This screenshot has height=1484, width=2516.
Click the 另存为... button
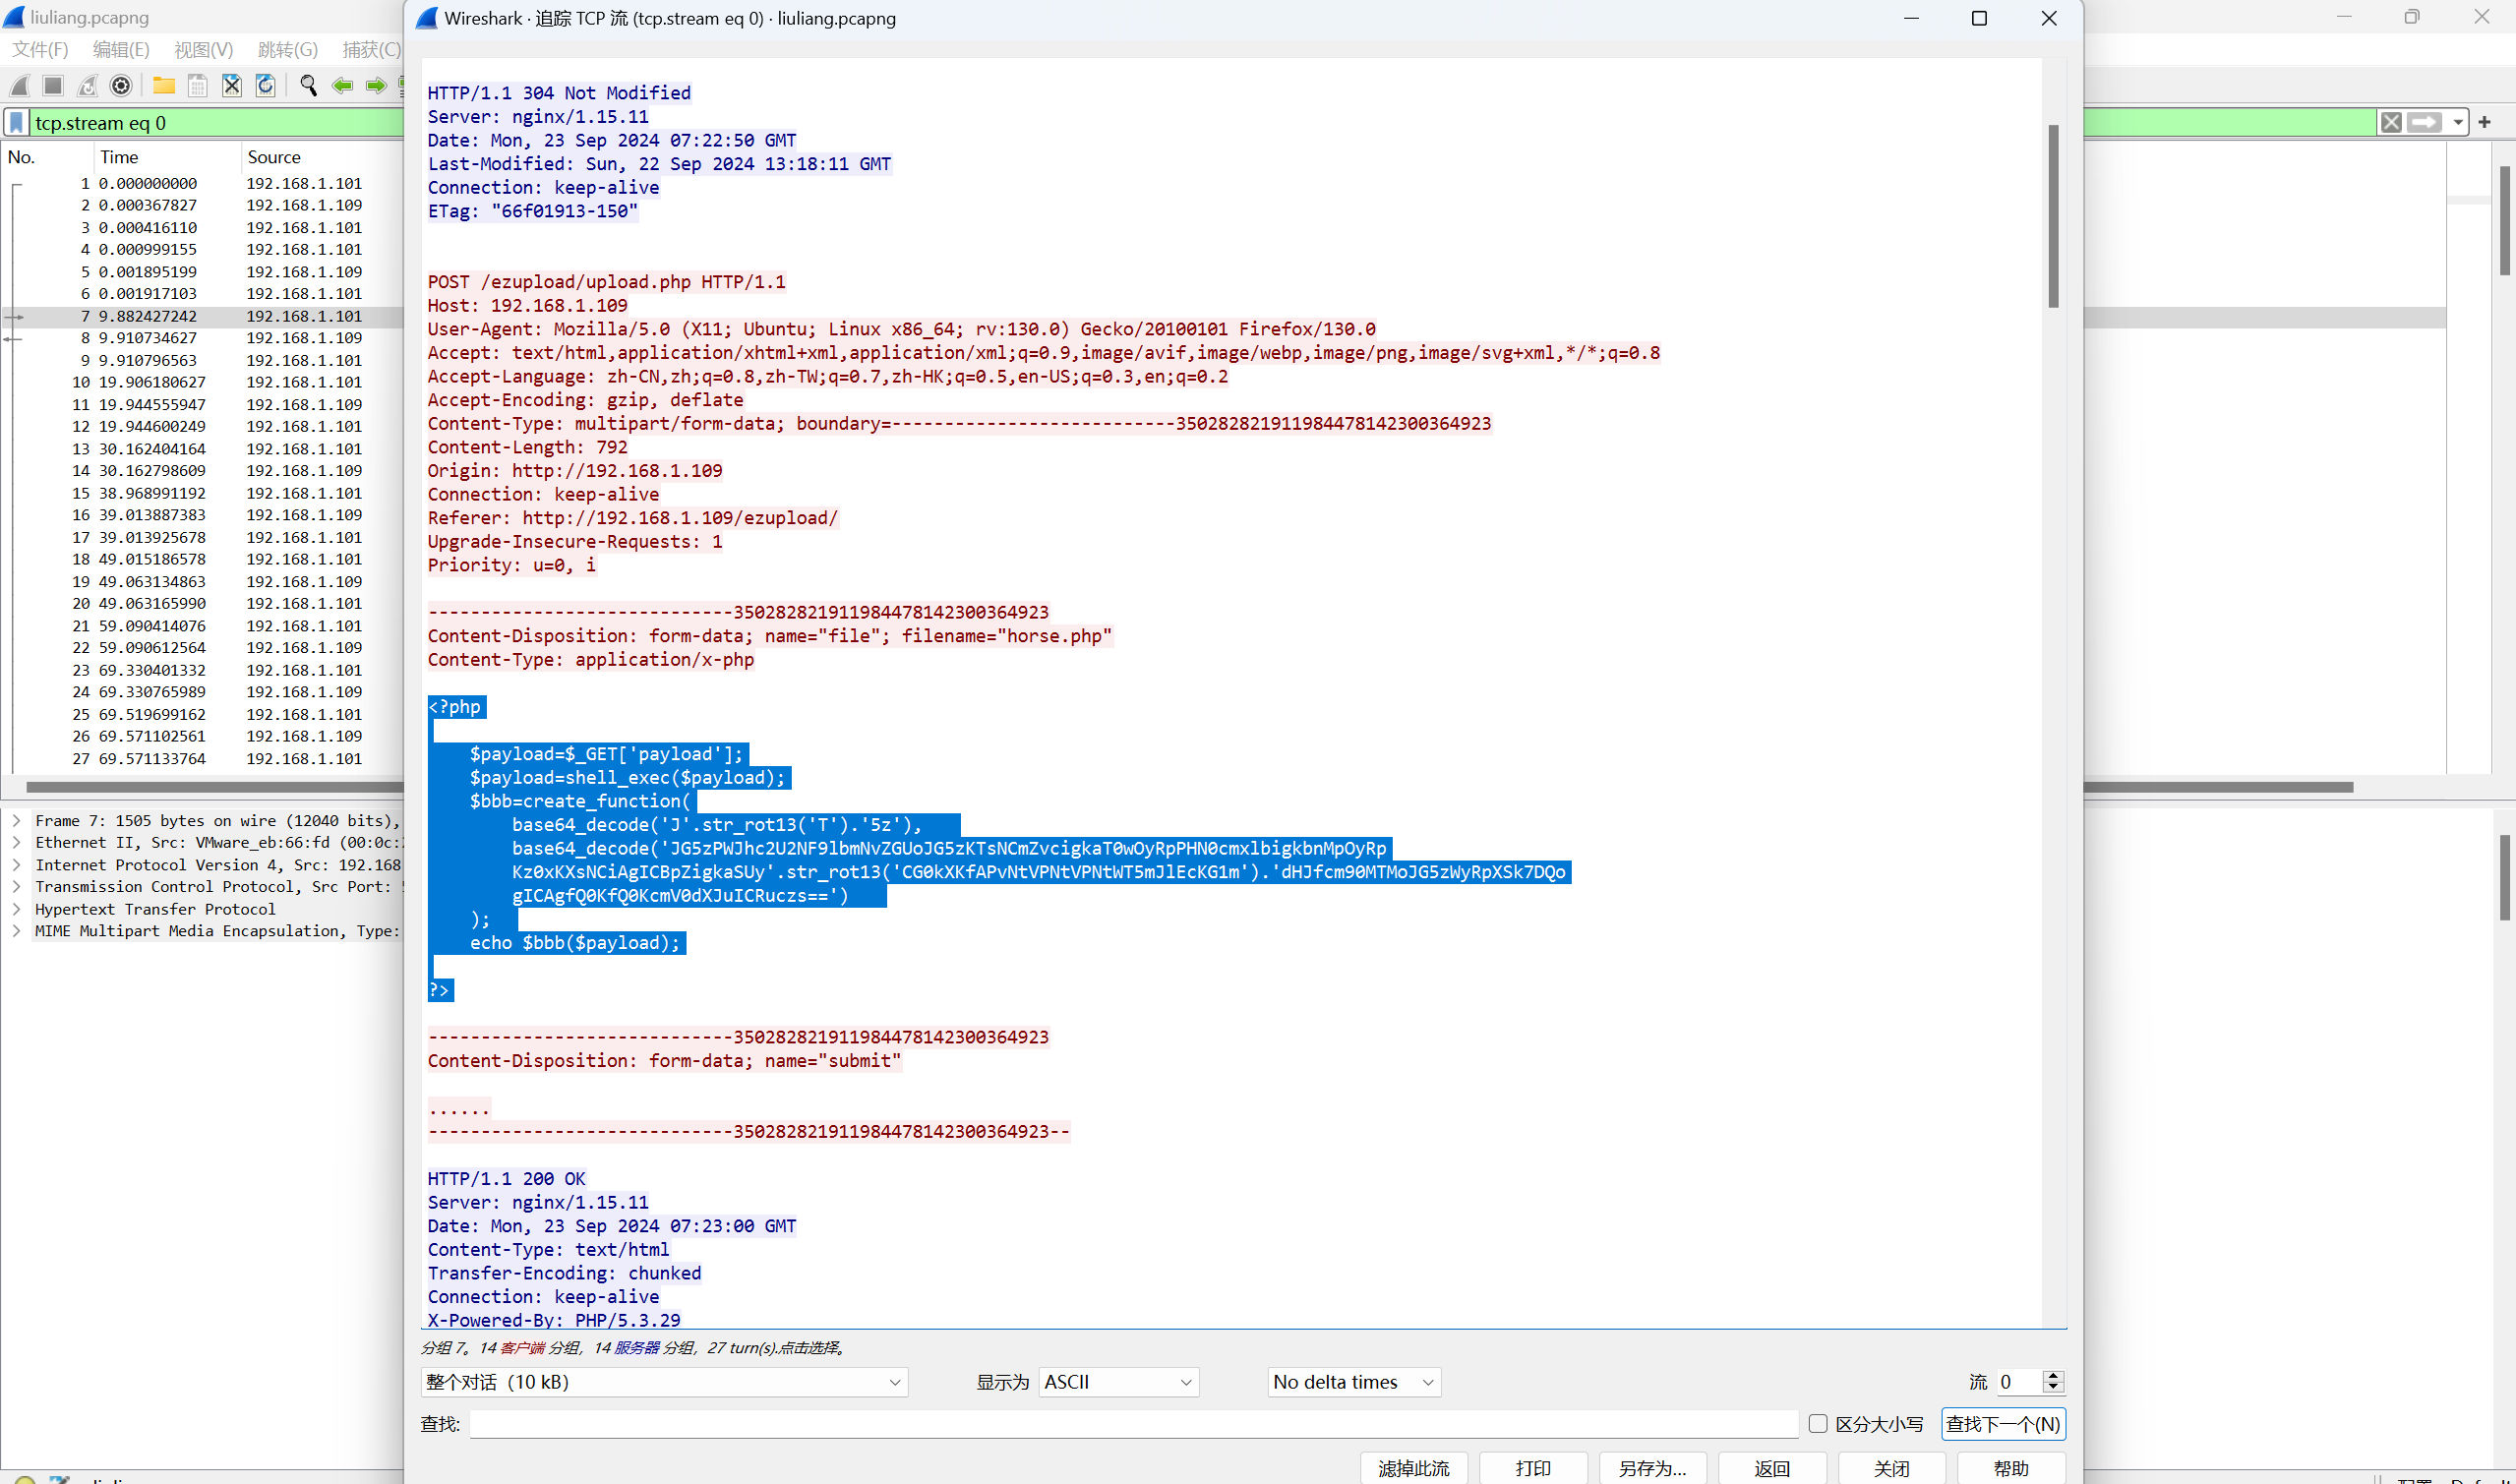pos(1652,1467)
